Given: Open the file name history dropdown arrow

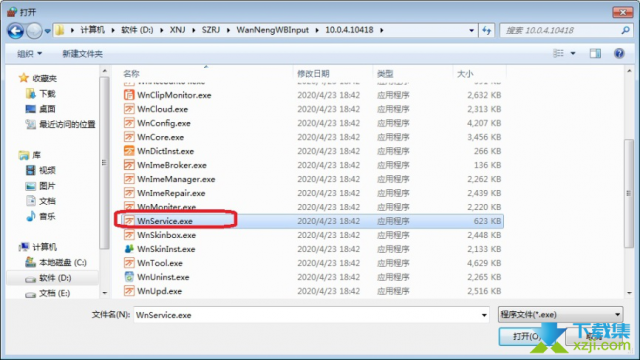Looking at the screenshot, I should point(484,315).
